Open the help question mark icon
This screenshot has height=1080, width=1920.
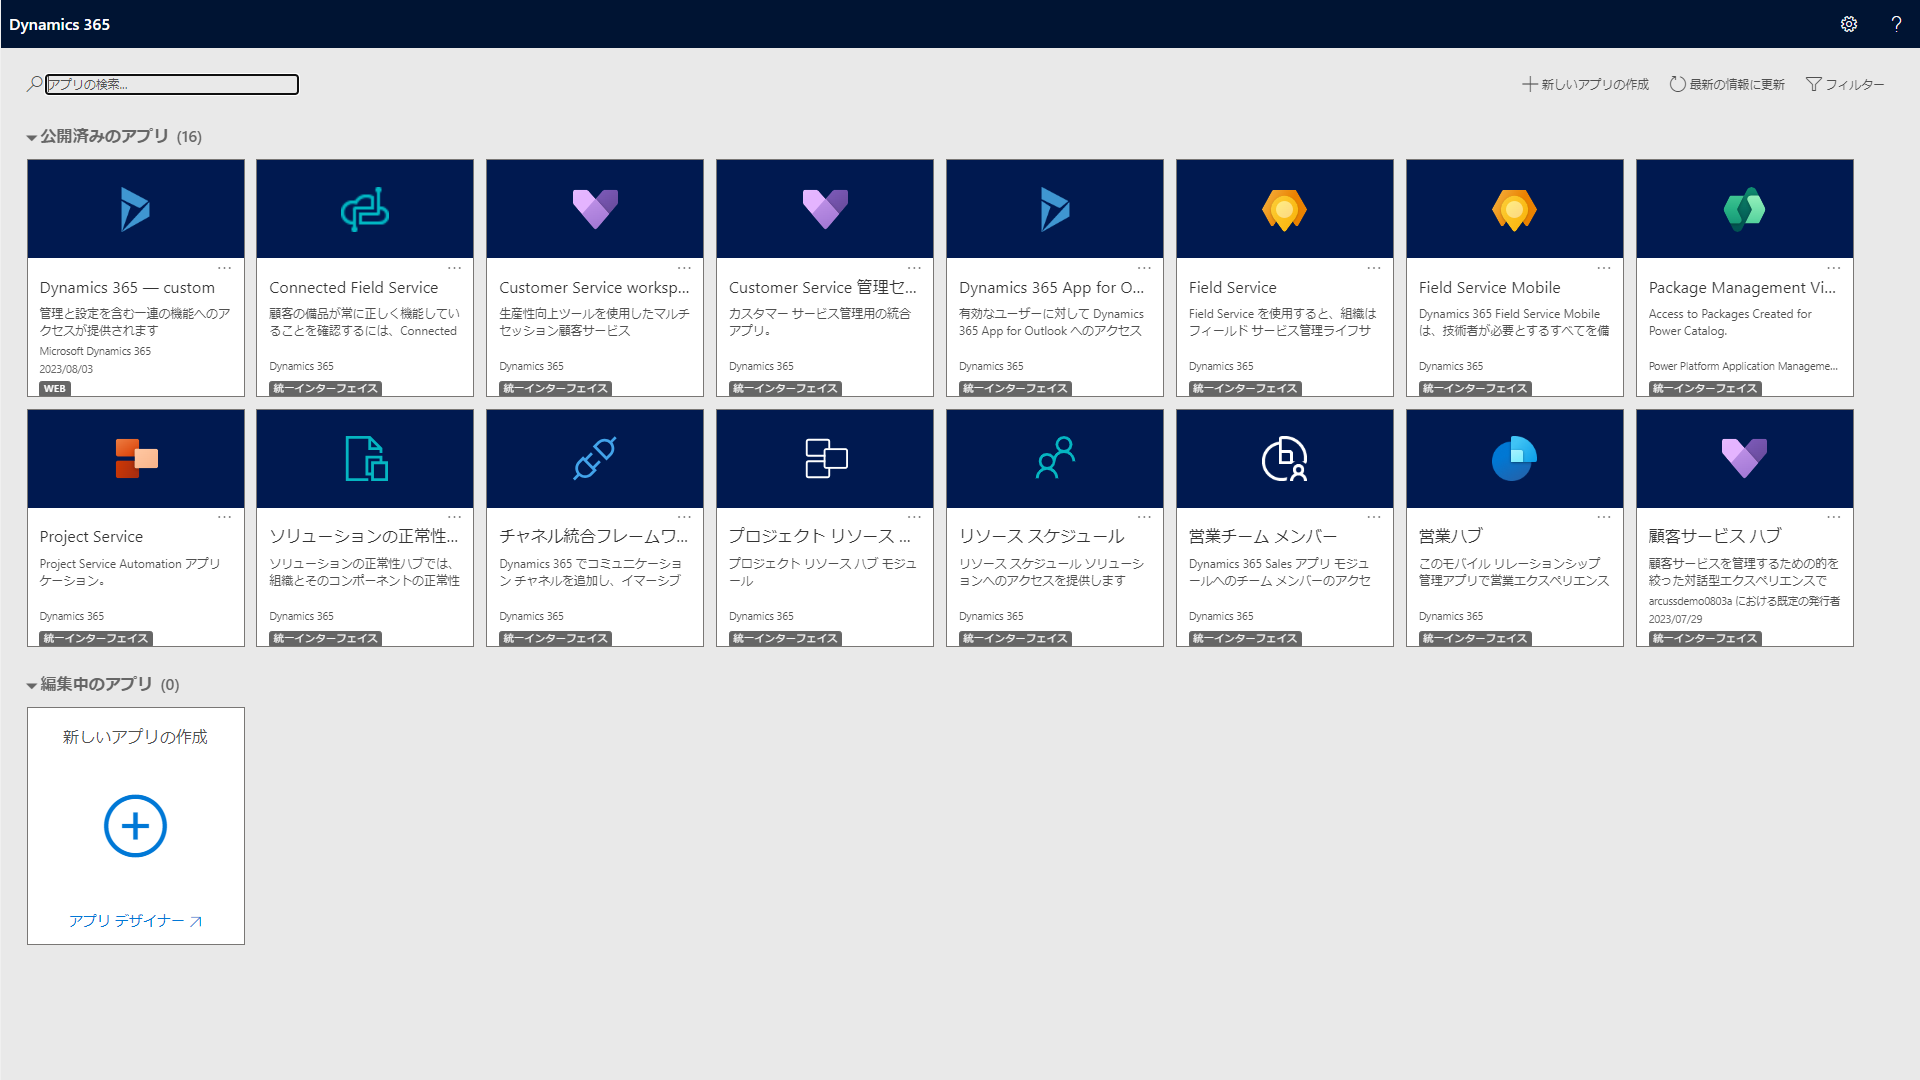[1896, 24]
